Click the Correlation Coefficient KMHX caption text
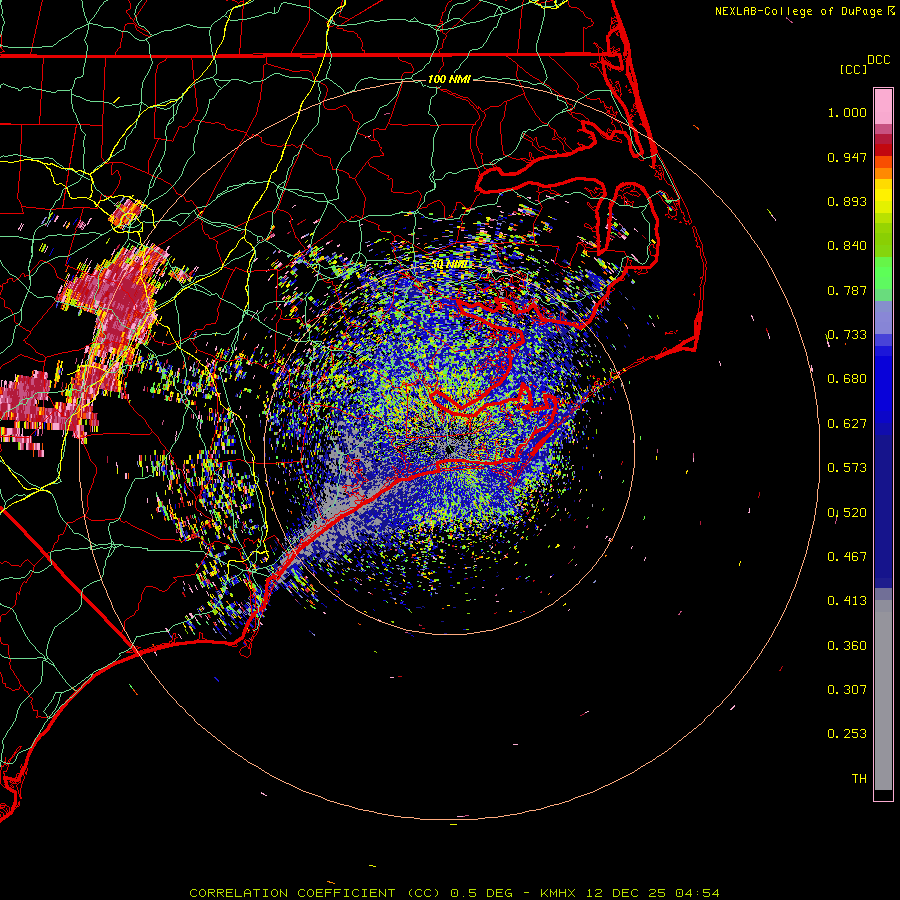This screenshot has width=900, height=900. tap(454, 893)
